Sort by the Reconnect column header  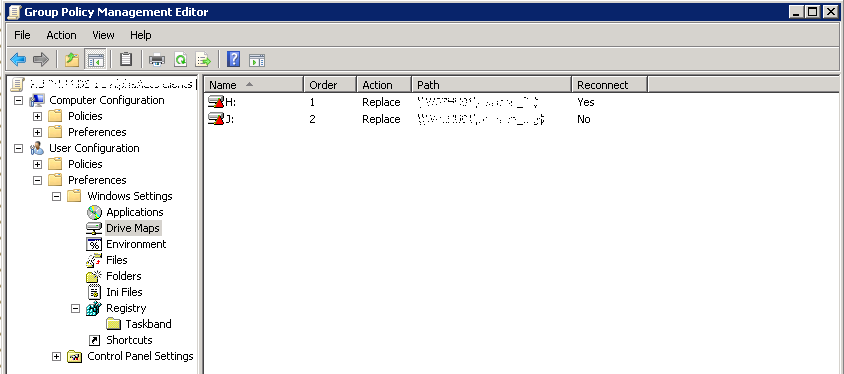pyautogui.click(x=609, y=84)
